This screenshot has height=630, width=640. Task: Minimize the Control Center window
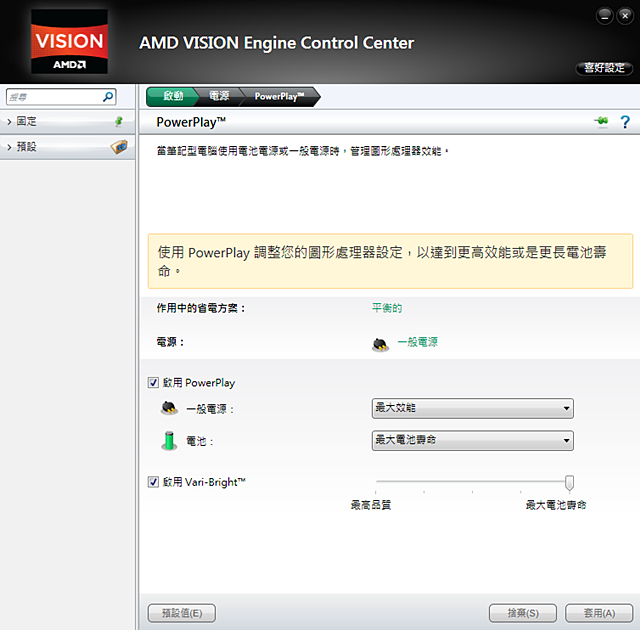pyautogui.click(x=604, y=16)
